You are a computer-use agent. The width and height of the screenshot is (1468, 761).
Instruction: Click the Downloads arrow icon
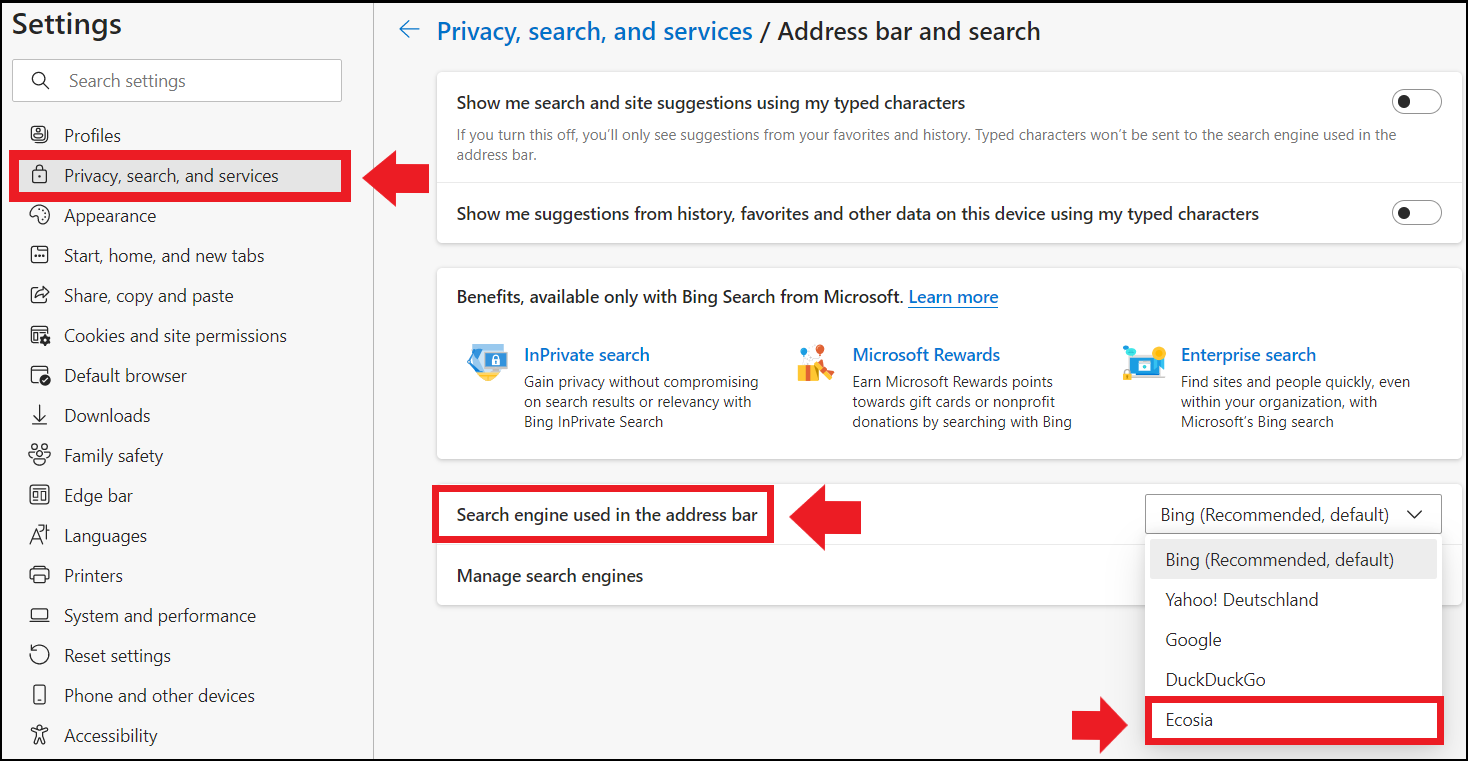[x=39, y=415]
